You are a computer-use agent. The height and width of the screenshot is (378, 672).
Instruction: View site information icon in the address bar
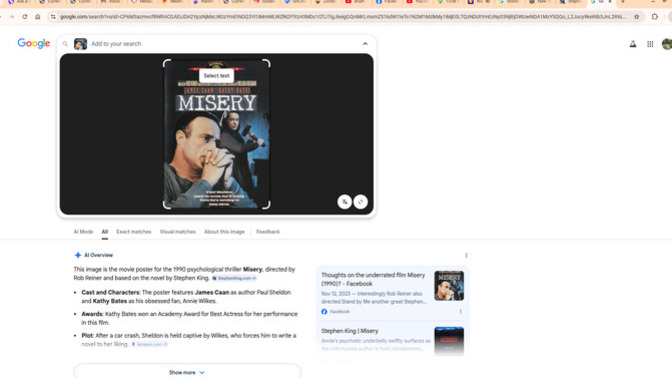click(53, 17)
